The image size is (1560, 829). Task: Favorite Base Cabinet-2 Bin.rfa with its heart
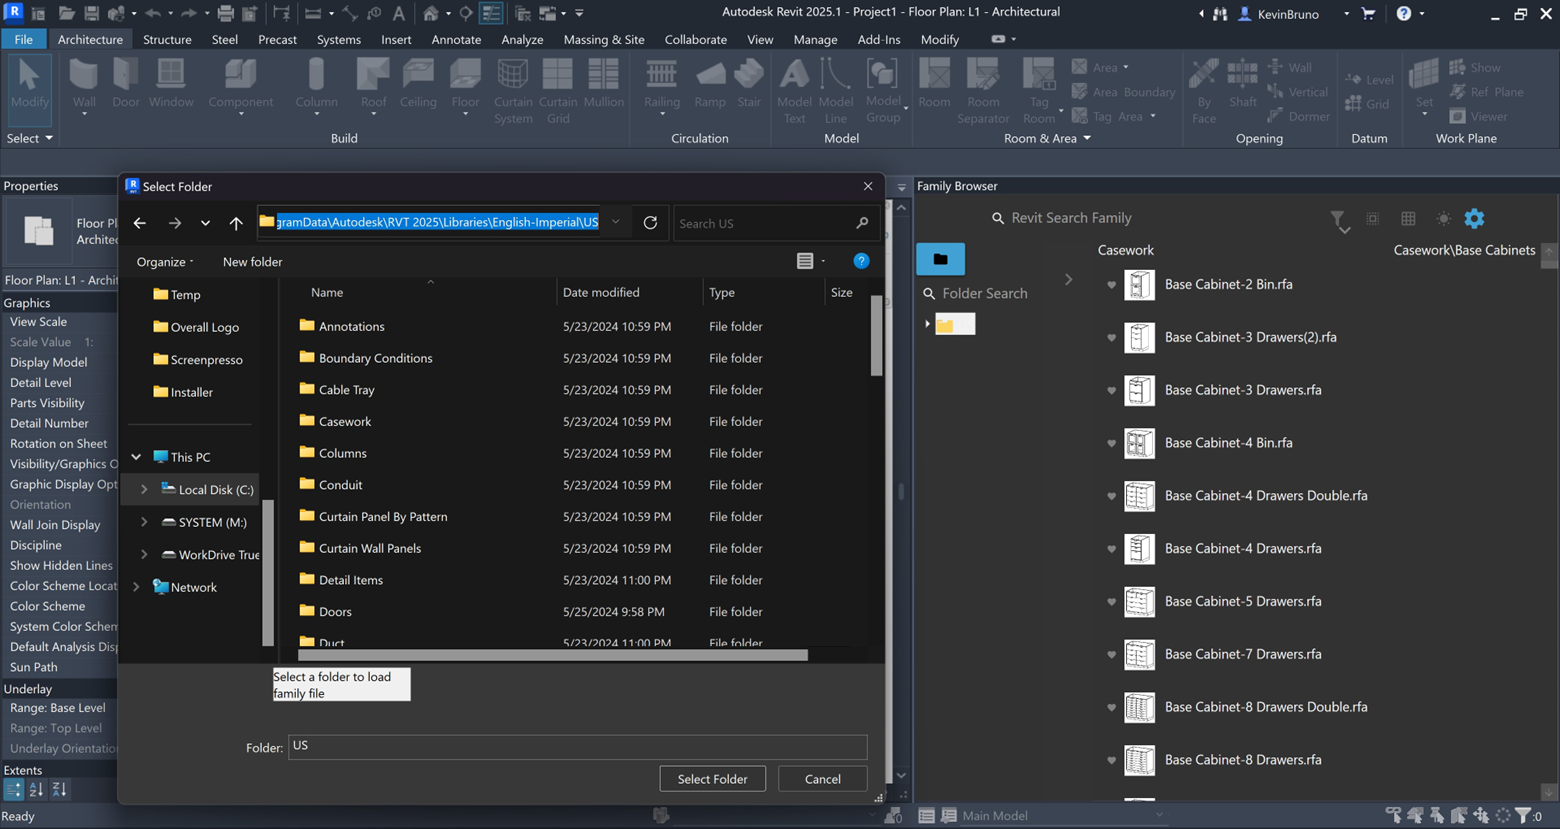click(x=1111, y=285)
